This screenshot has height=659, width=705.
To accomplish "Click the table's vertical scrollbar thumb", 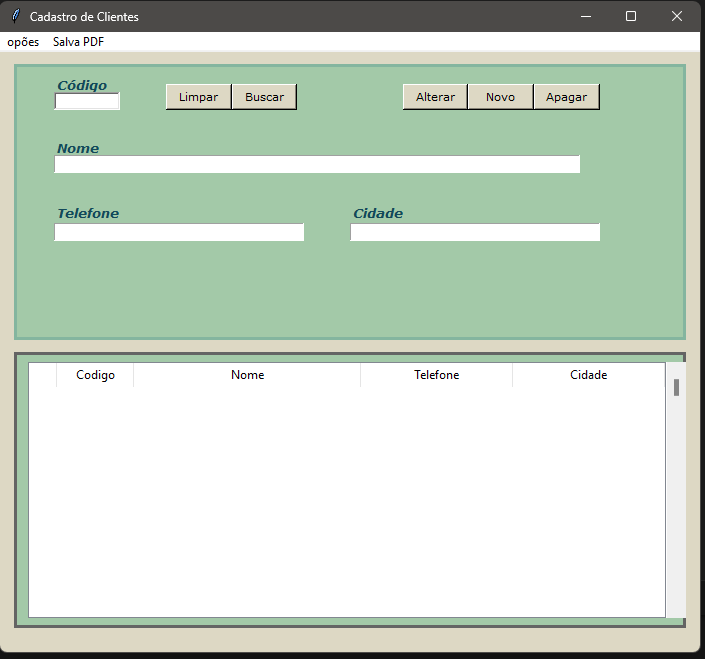I will point(676,388).
